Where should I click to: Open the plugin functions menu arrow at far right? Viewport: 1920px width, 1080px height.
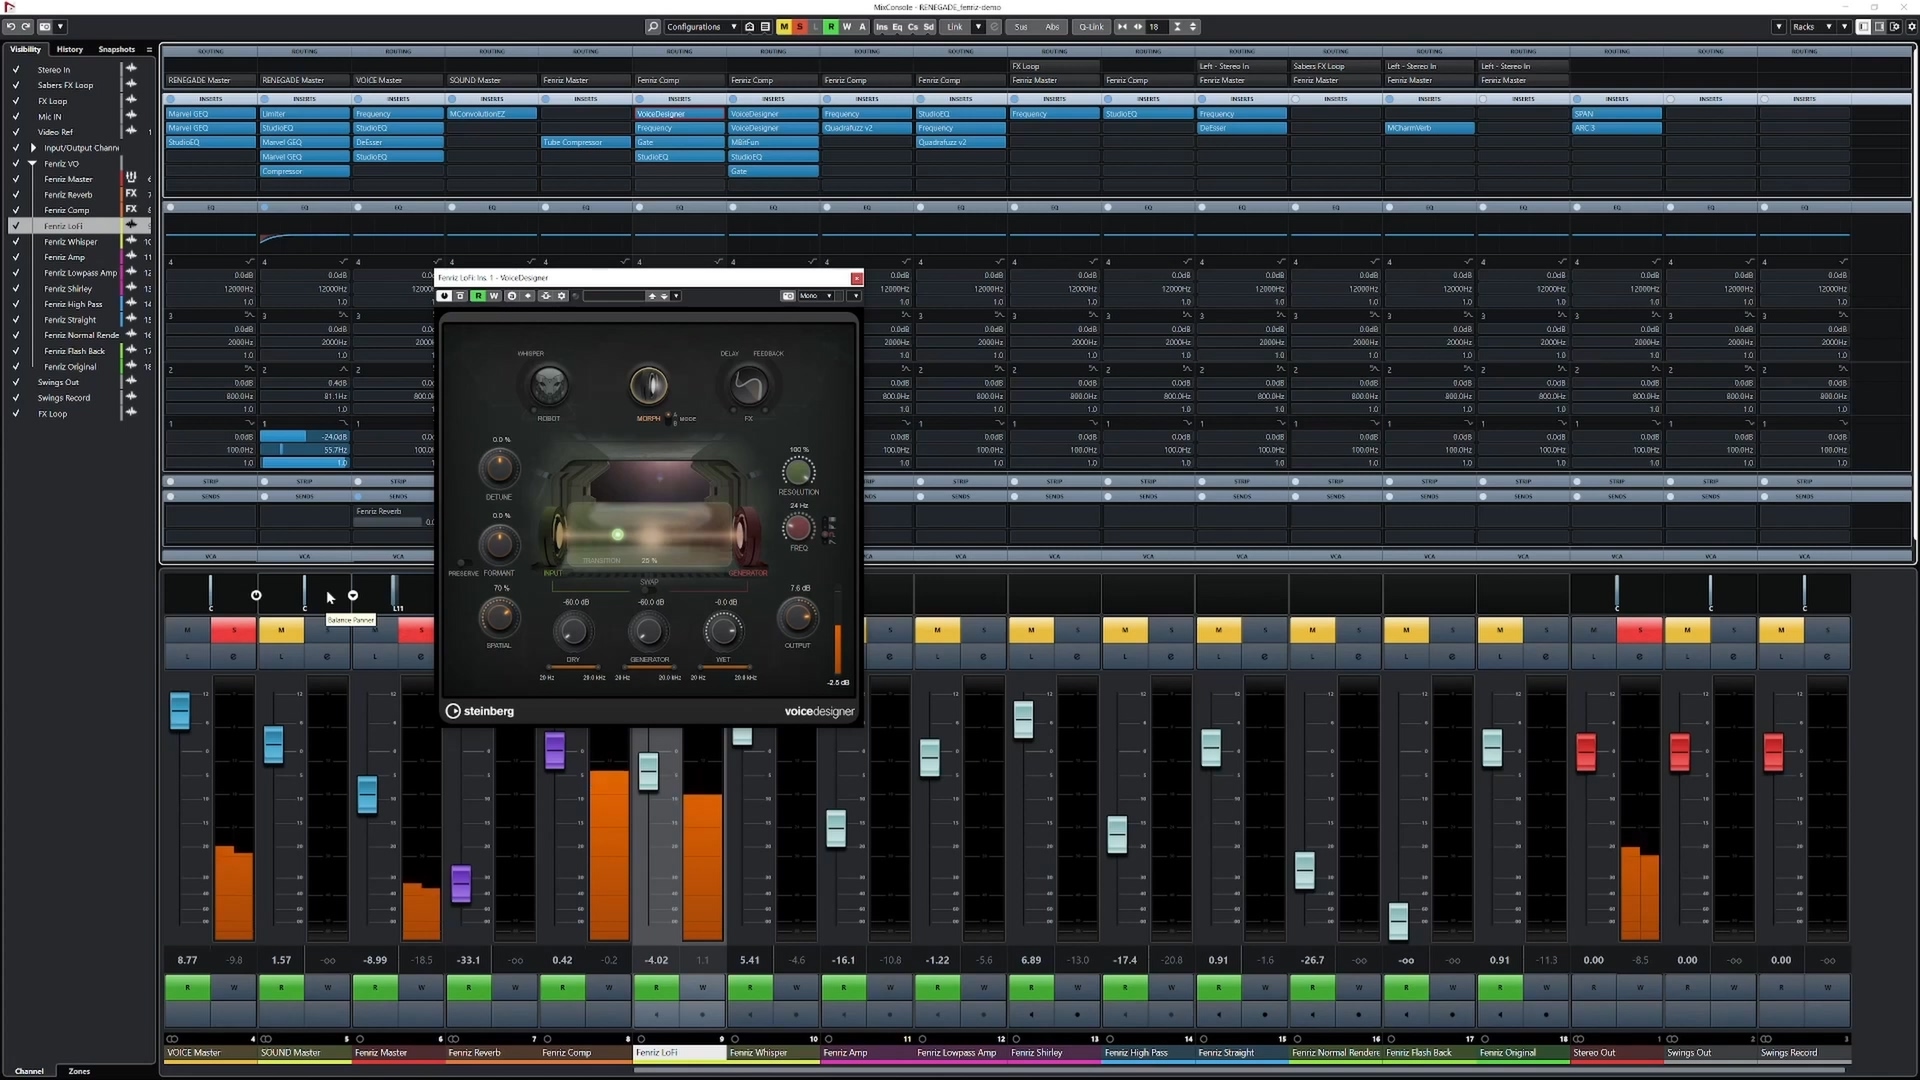point(855,296)
